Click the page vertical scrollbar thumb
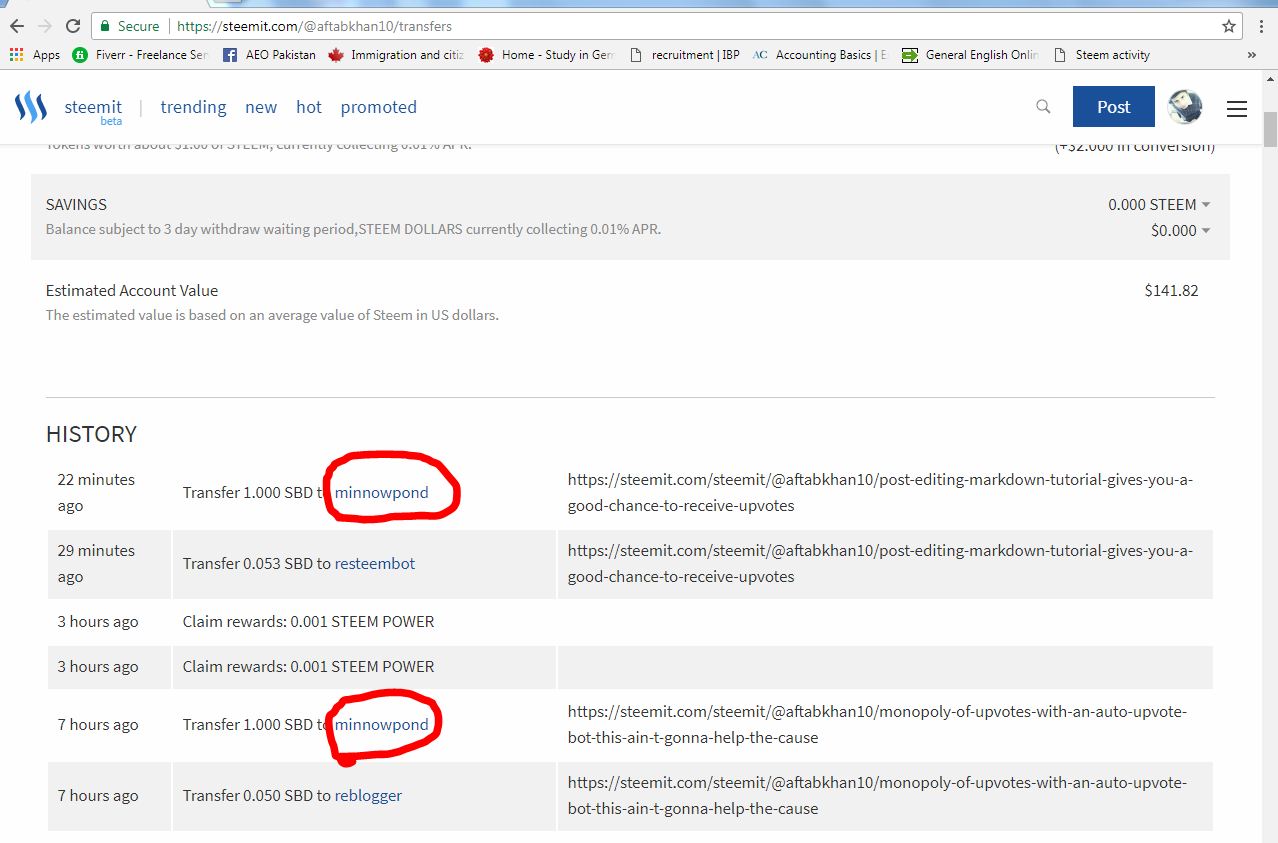This screenshot has width=1278, height=843. (1270, 129)
